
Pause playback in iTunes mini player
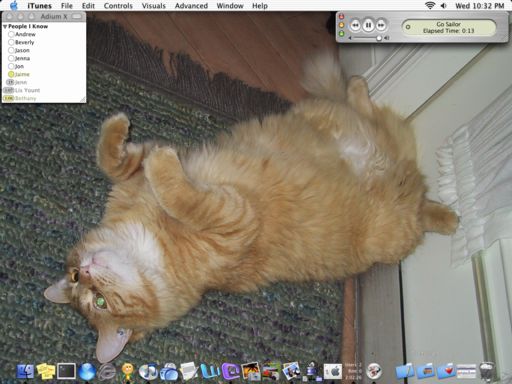coord(368,25)
